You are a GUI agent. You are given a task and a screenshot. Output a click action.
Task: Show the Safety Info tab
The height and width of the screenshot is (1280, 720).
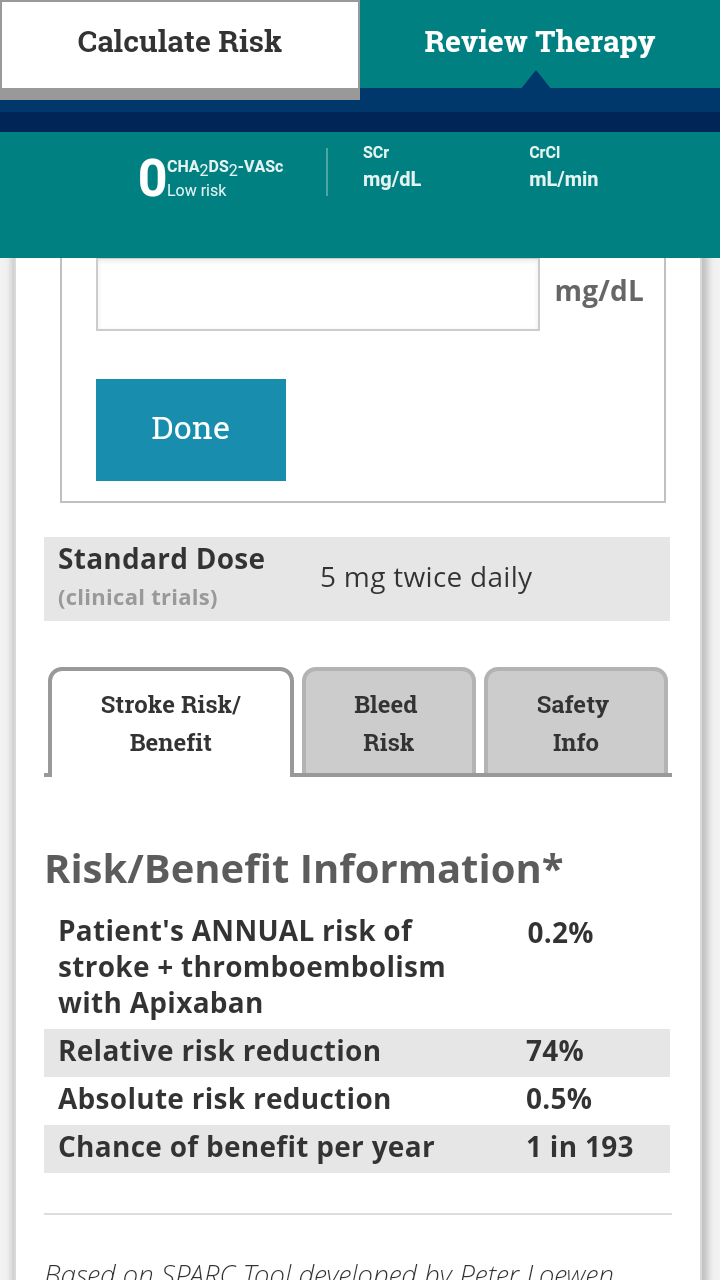click(575, 723)
